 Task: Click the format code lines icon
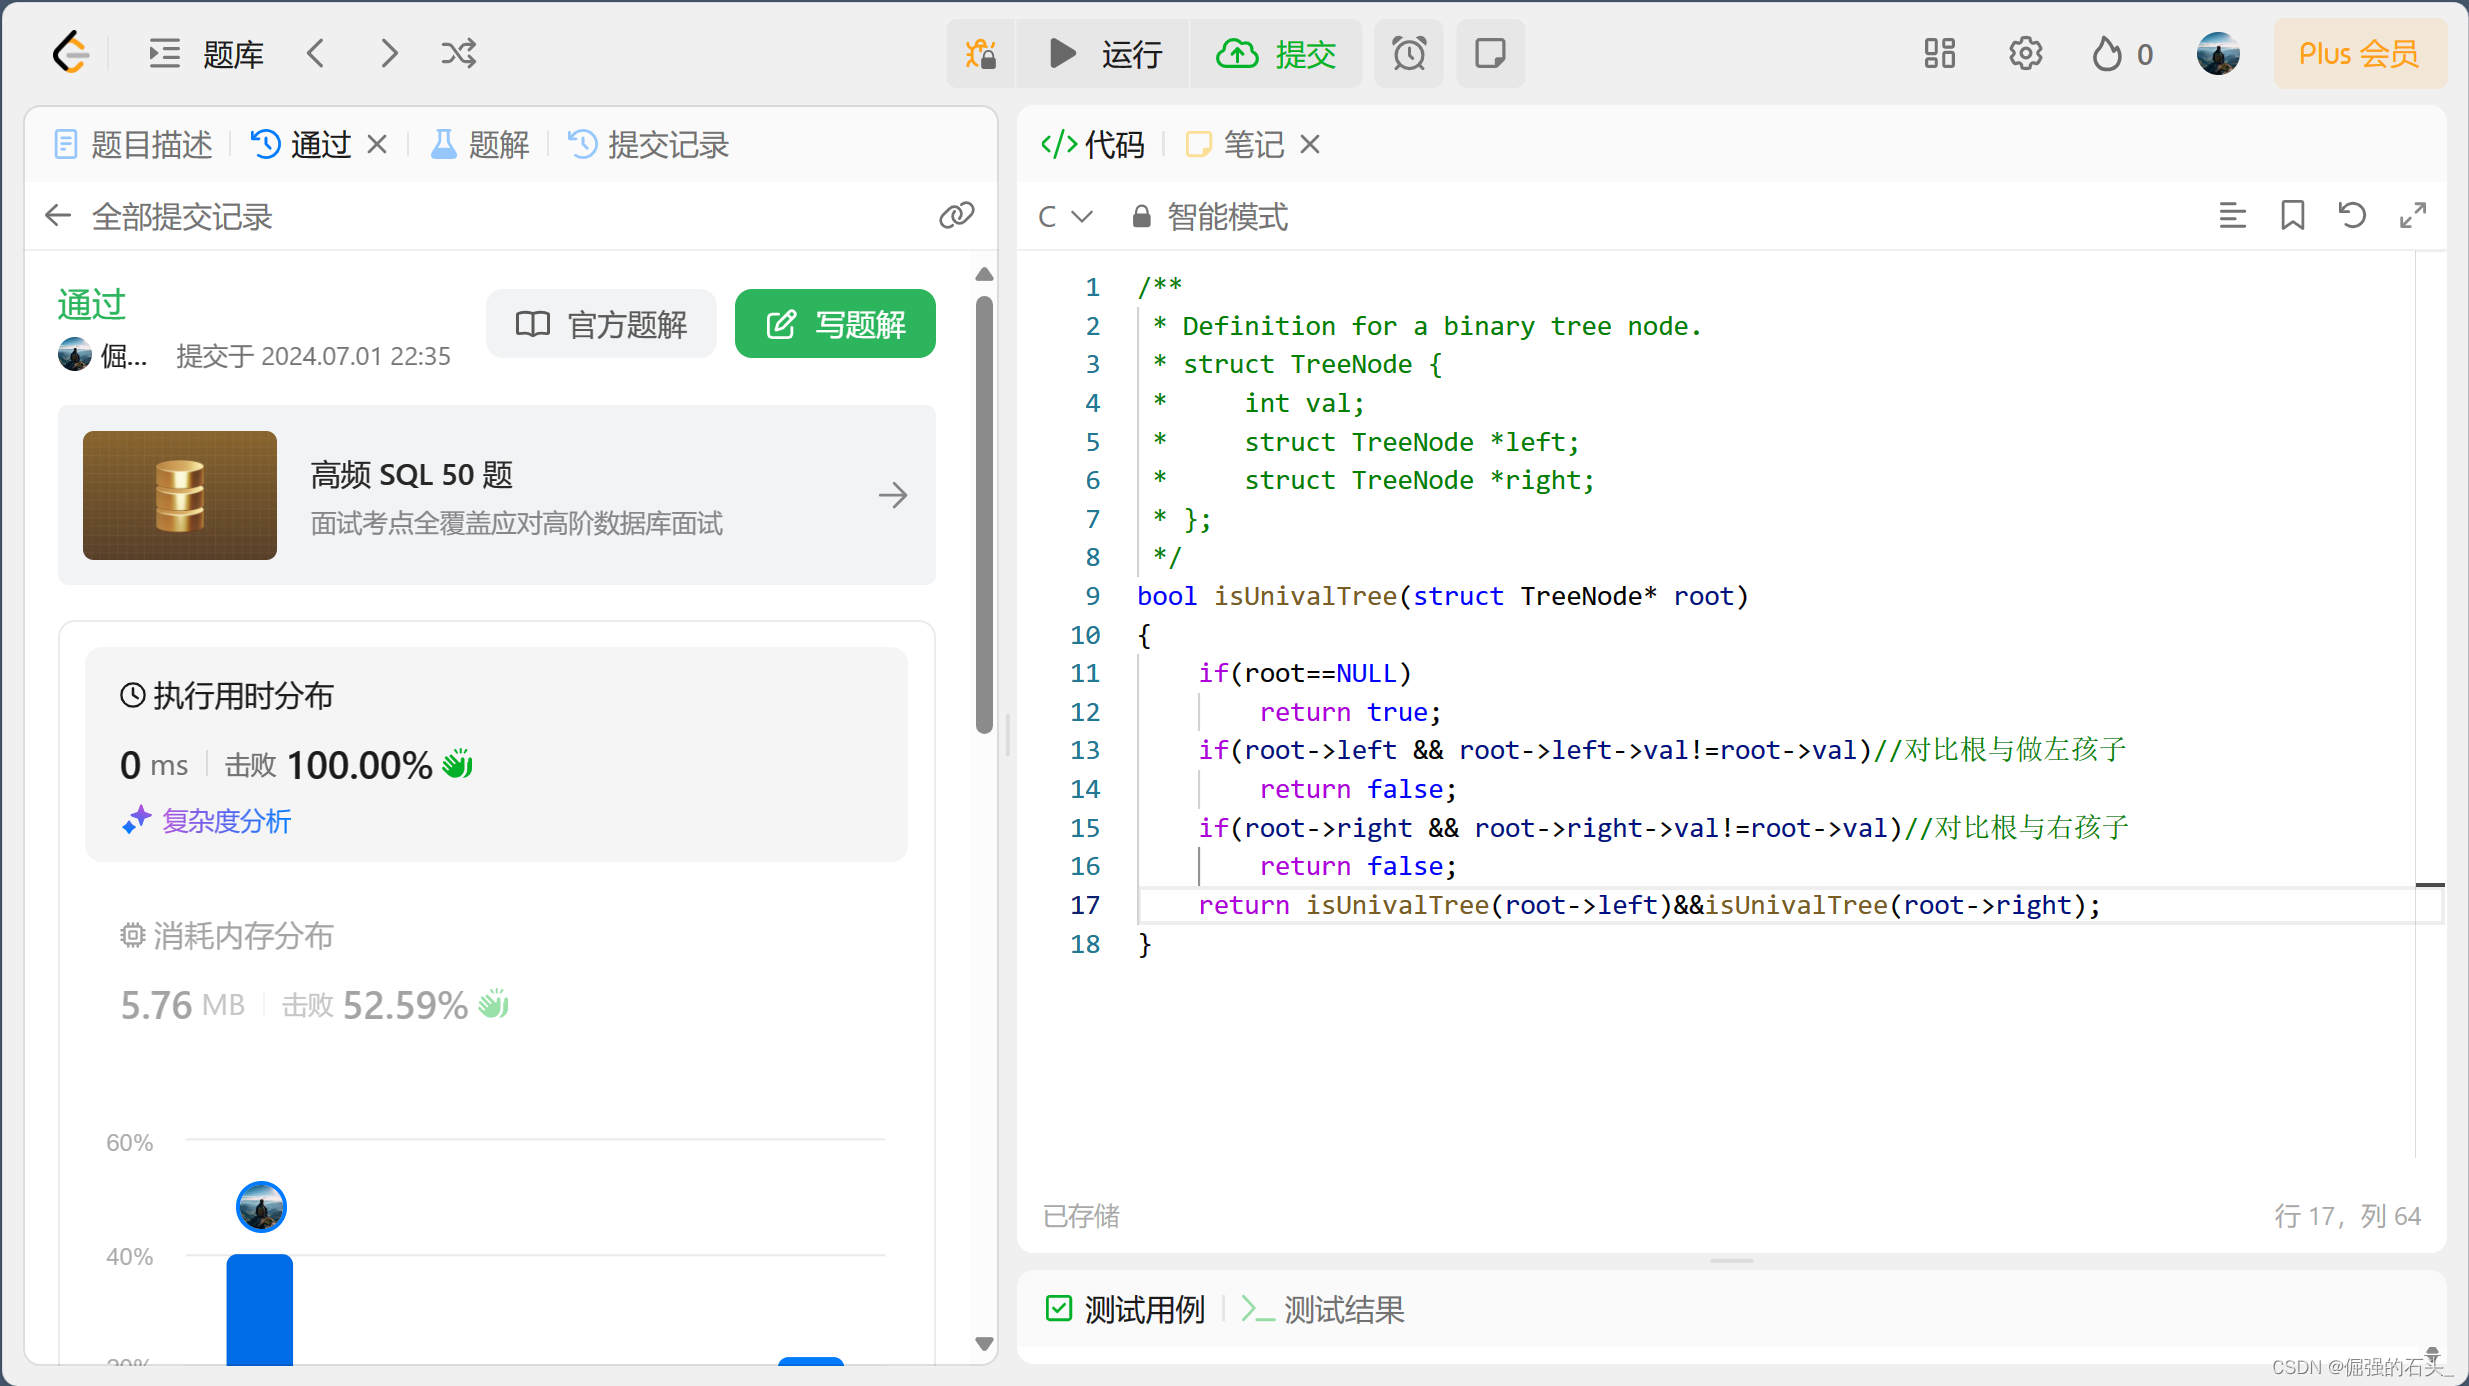(2232, 216)
